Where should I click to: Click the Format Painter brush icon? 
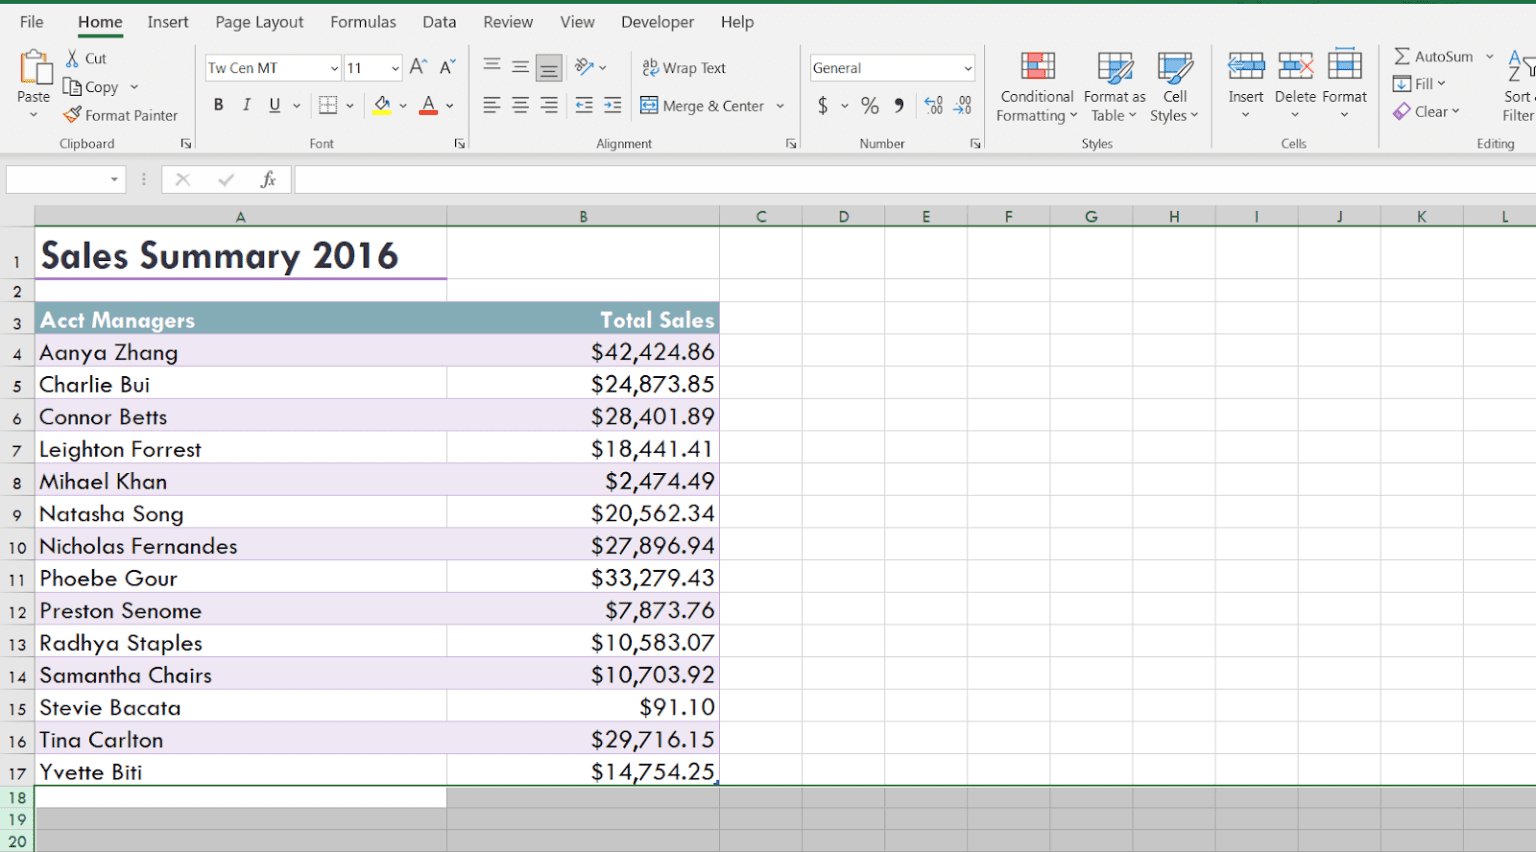pyautogui.click(x=72, y=116)
